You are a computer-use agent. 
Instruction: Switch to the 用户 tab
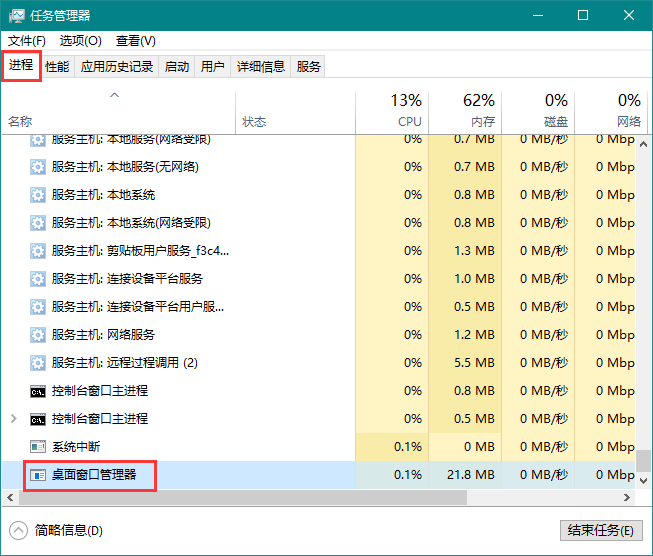click(212, 67)
